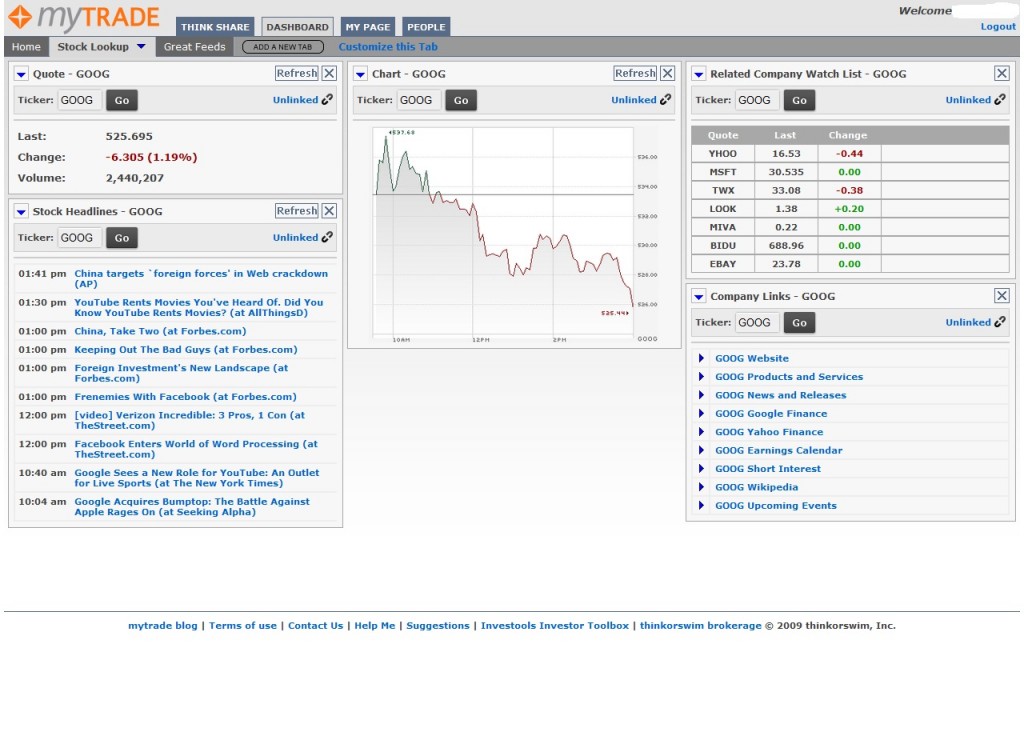Viewport: 1024px width, 752px height.
Task: Click the myTRADE logo
Action: 84,18
